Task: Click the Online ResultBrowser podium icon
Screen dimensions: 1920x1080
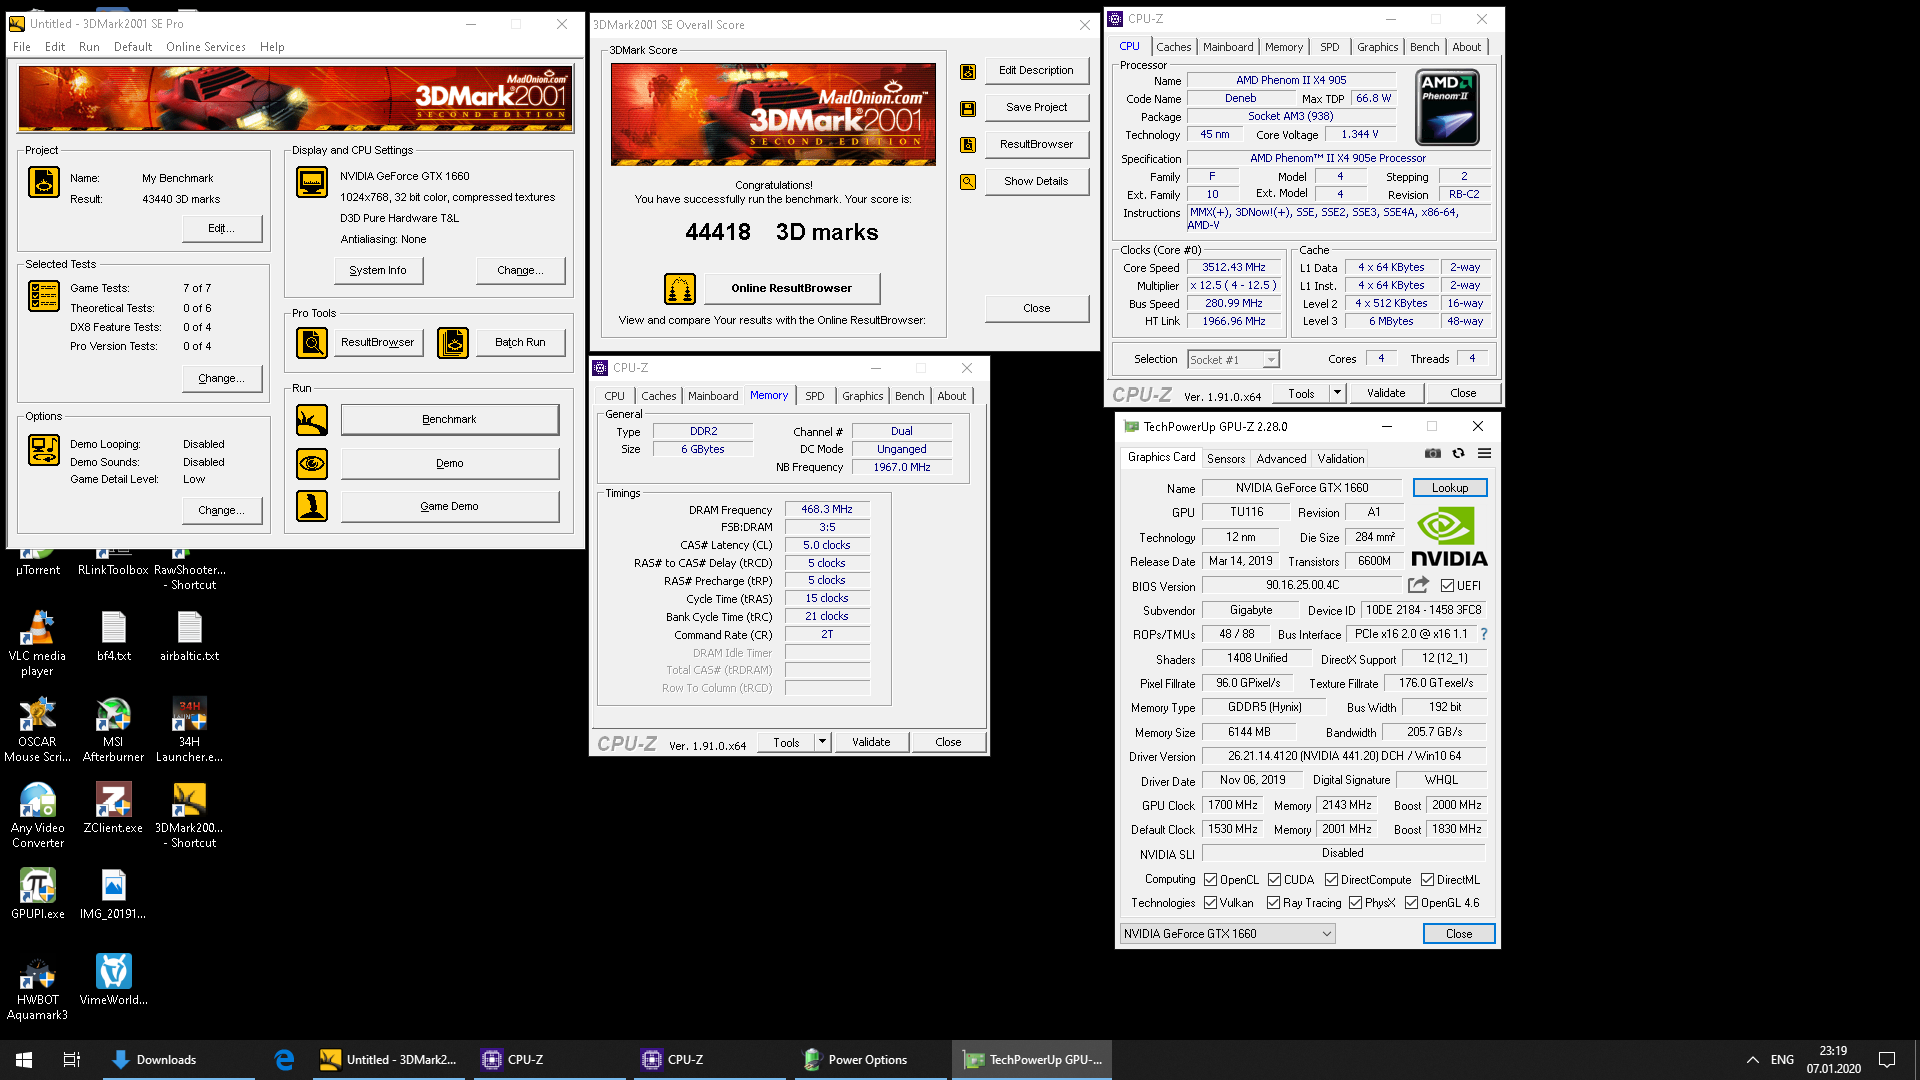Action: 680,289
